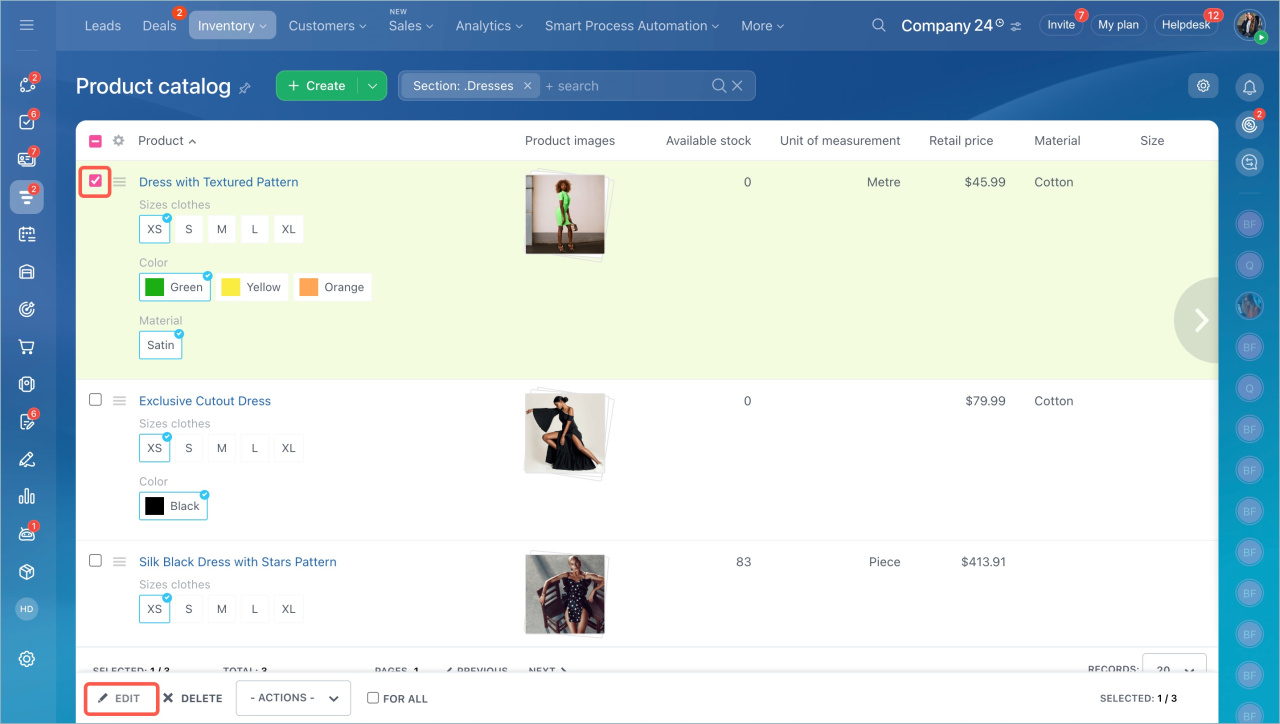Expand the Analytics menu
Viewport: 1280px width, 724px height.
pos(490,25)
